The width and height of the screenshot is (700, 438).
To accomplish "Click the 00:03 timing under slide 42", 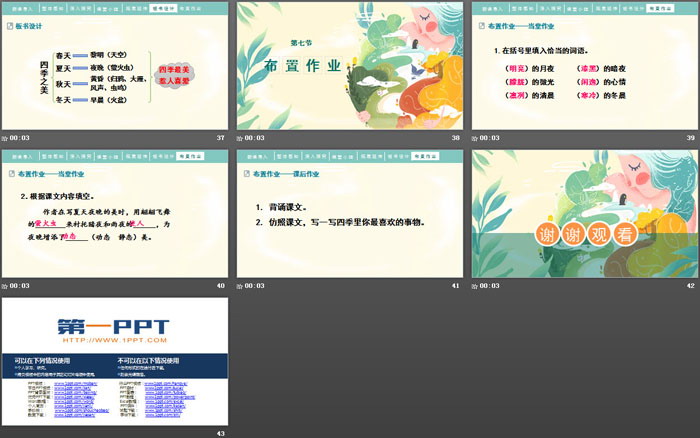I will [x=490, y=286].
